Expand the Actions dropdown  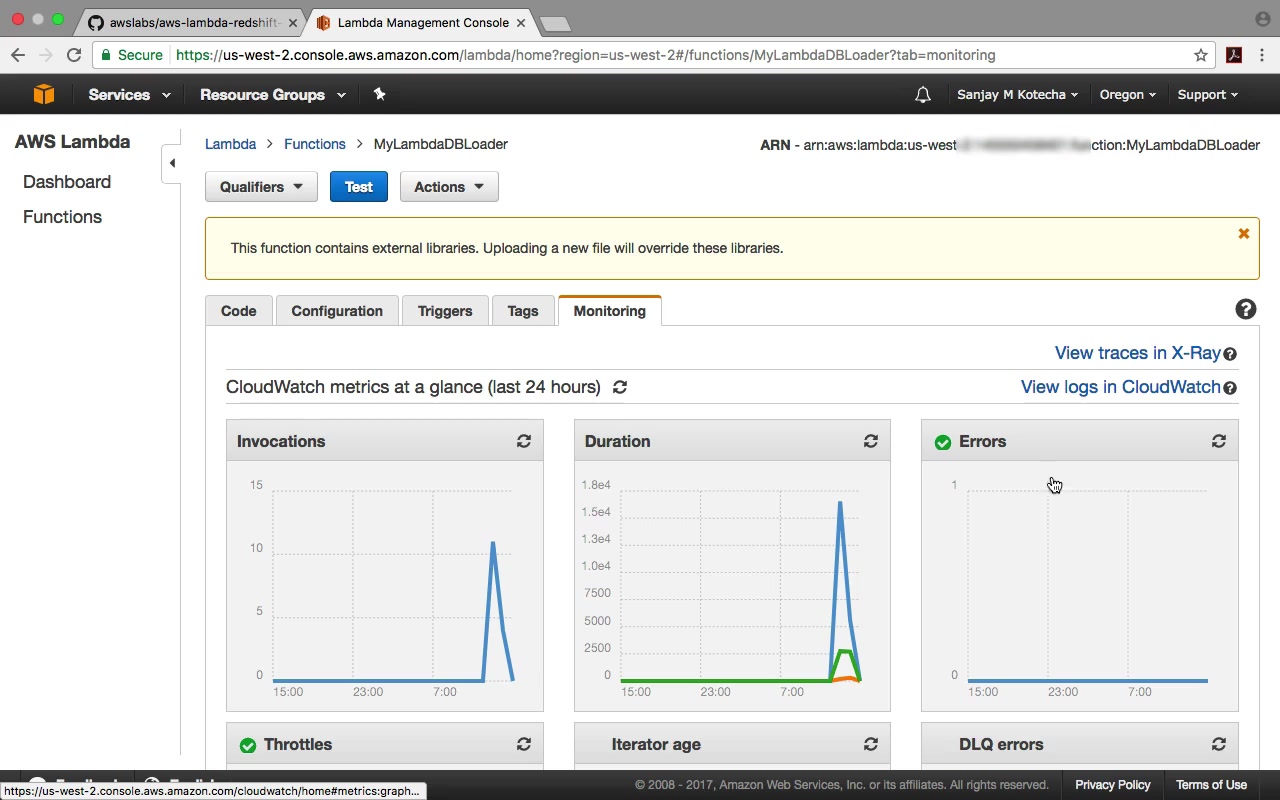tap(449, 187)
